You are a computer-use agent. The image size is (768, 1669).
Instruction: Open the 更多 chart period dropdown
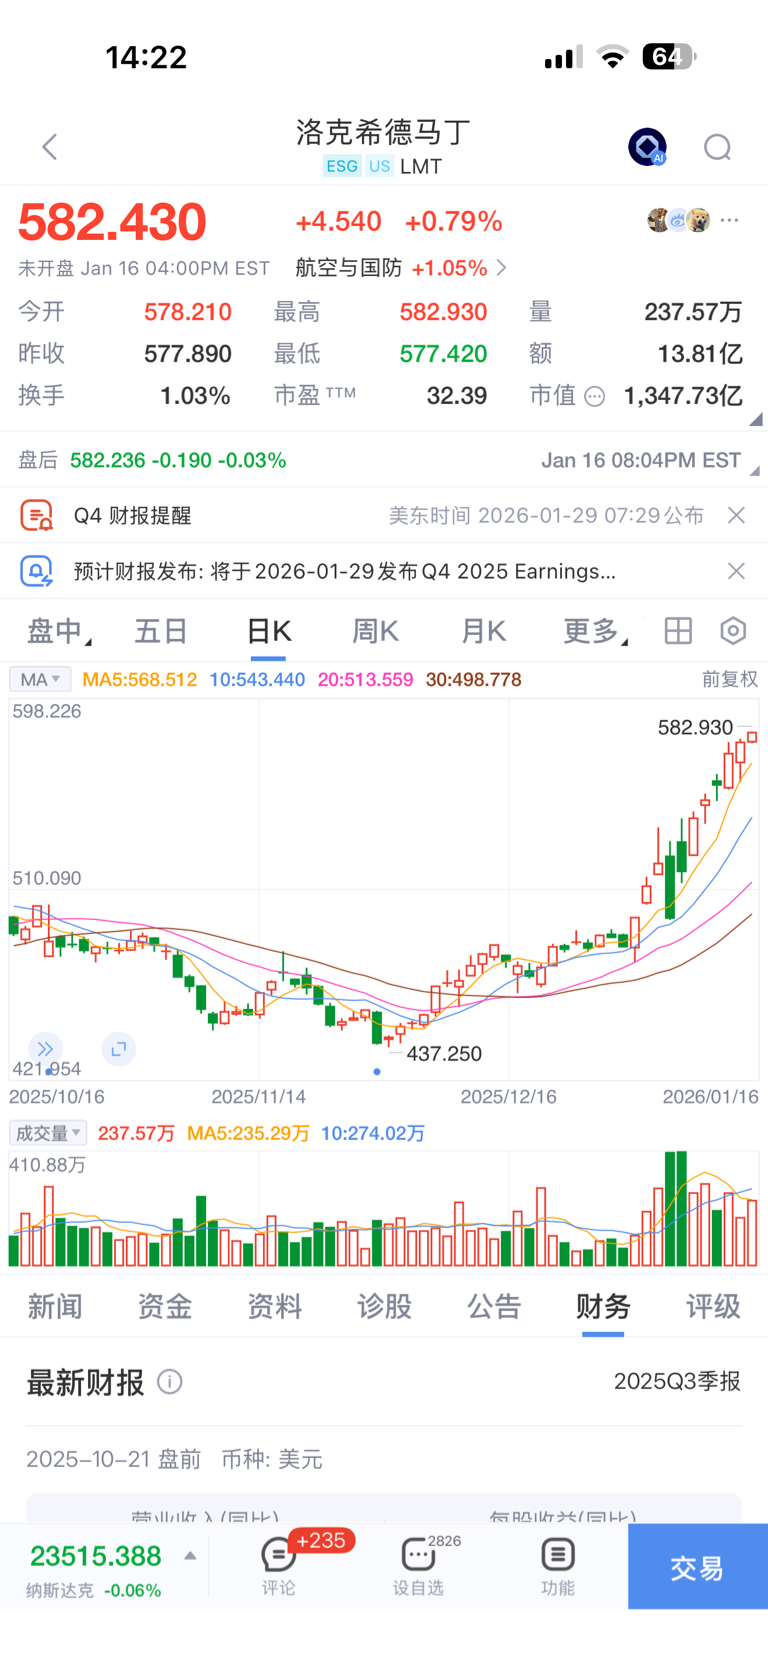pyautogui.click(x=596, y=631)
